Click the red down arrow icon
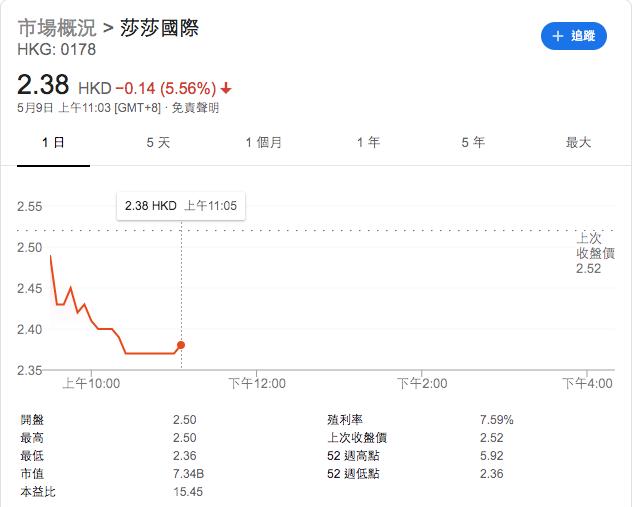The height and width of the screenshot is (507, 635). coord(227,86)
